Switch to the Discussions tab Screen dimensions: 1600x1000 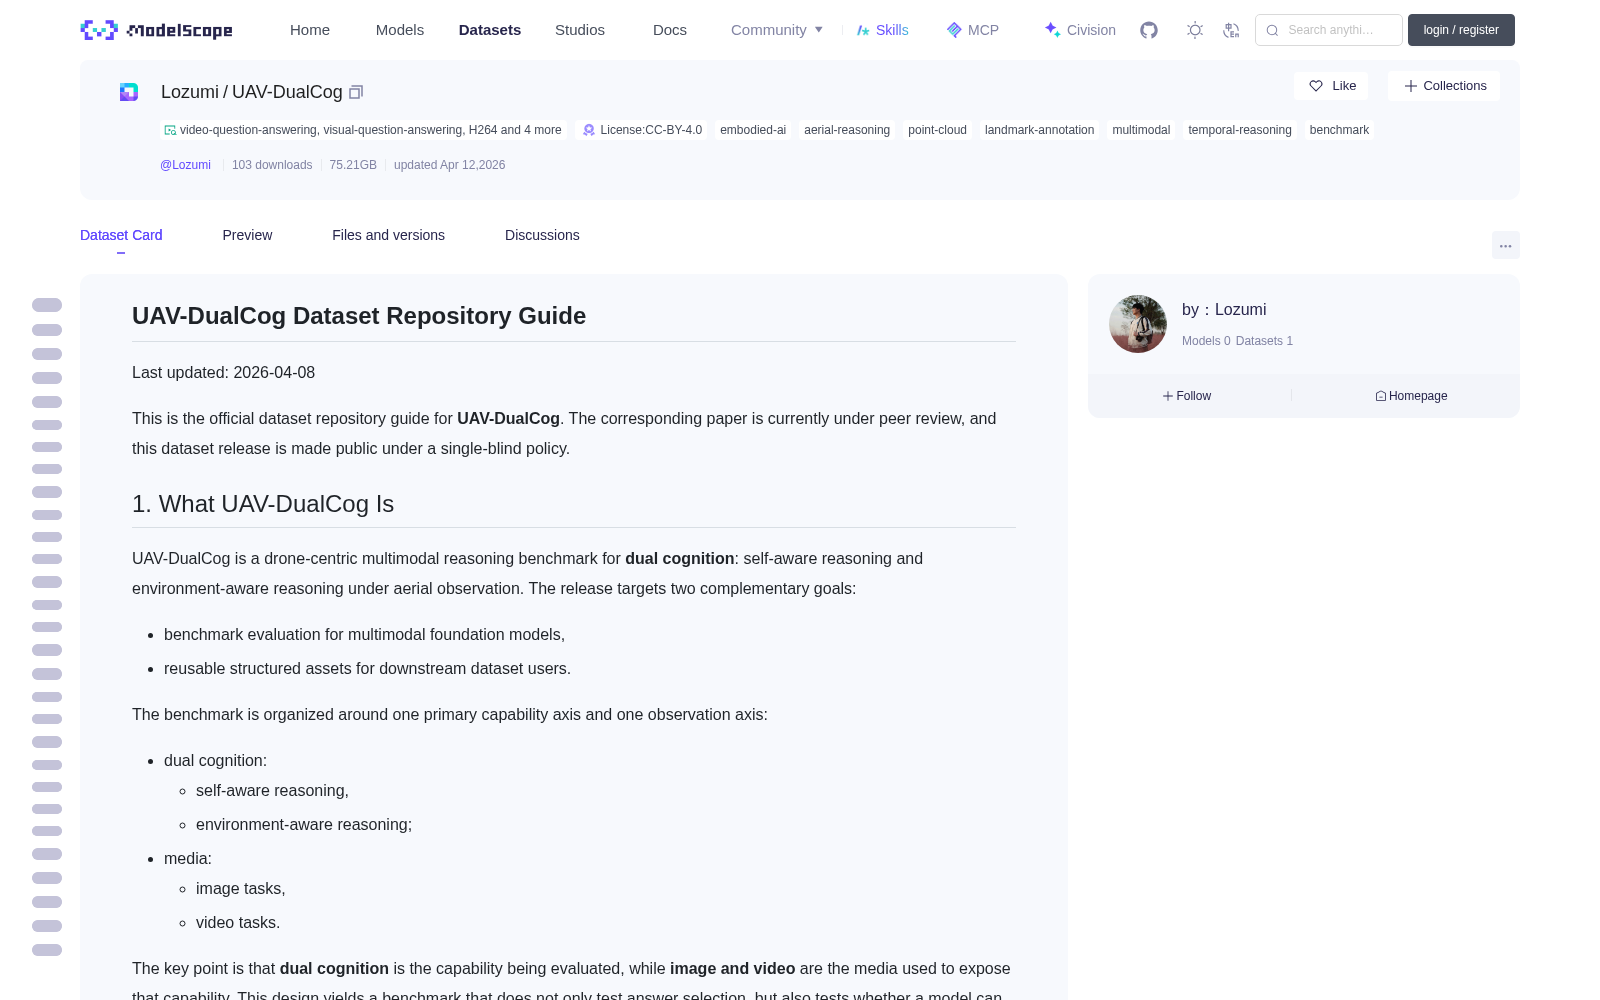coord(542,235)
